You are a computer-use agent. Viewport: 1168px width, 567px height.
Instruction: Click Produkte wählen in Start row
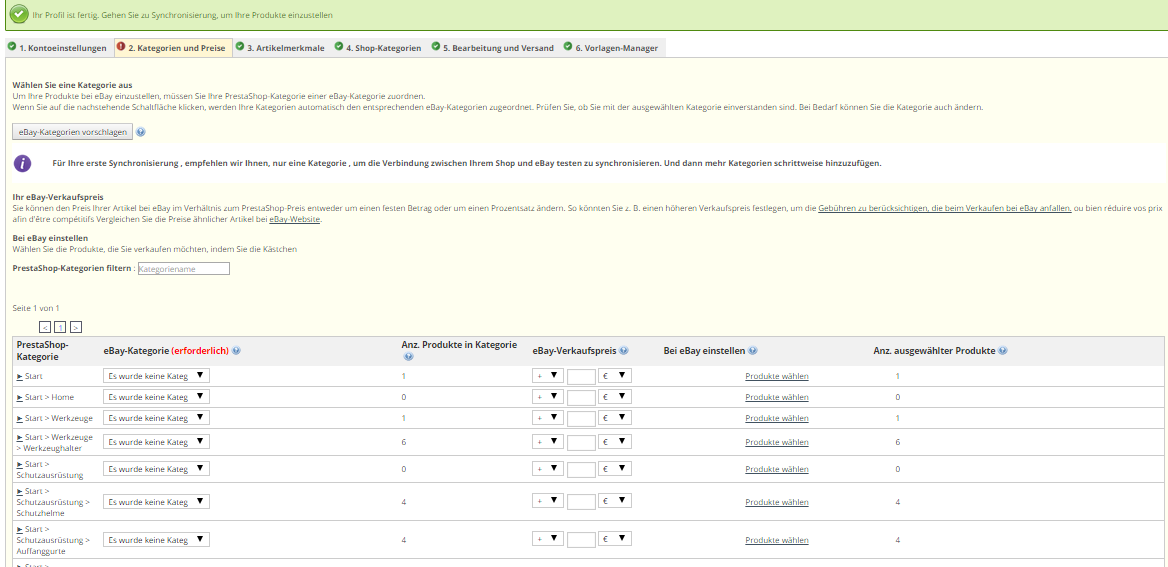(x=777, y=376)
